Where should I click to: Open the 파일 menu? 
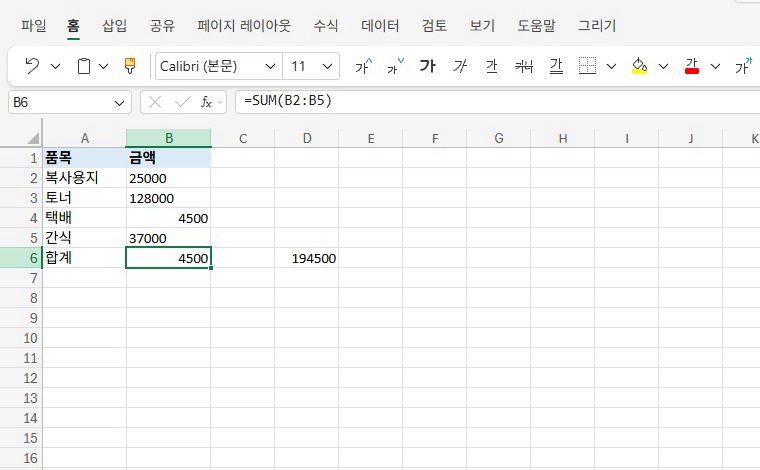pyautogui.click(x=33, y=25)
